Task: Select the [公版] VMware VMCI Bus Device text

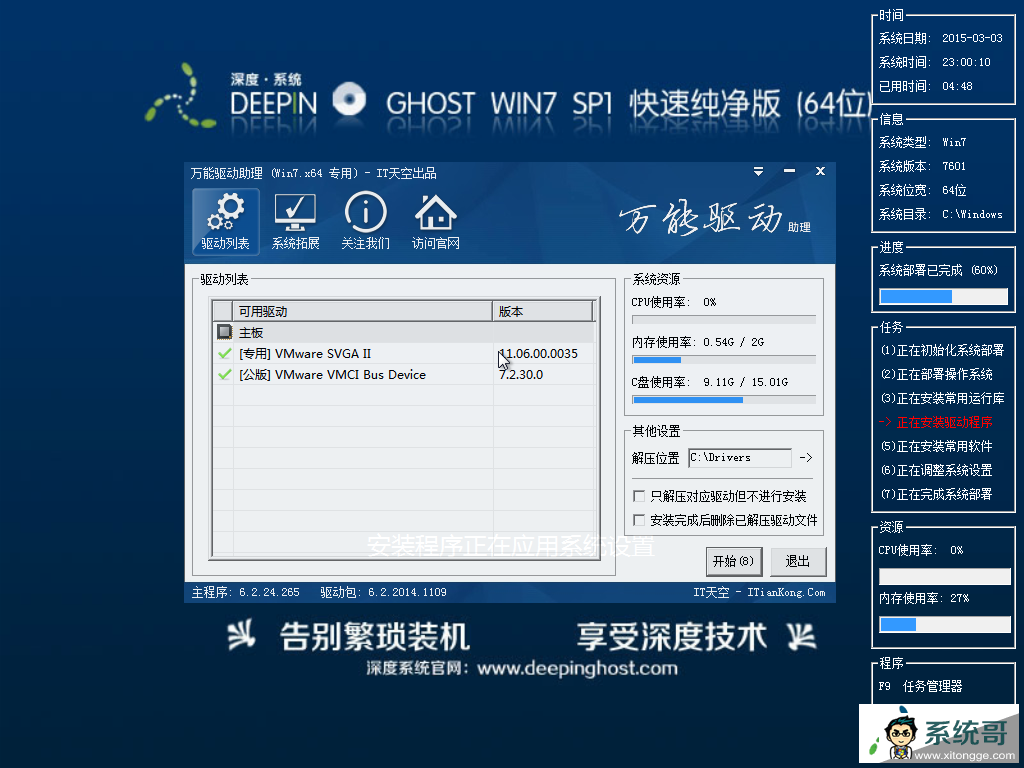Action: 332,374
